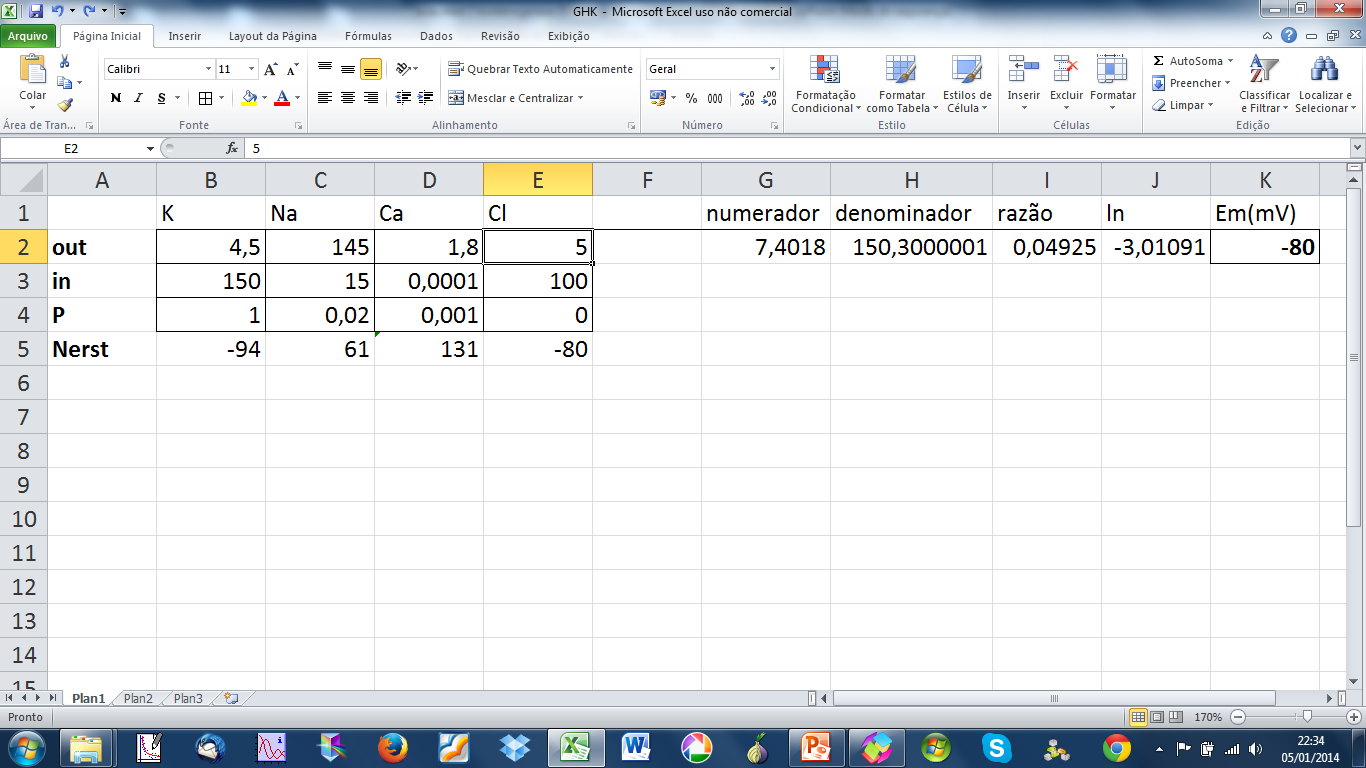The height and width of the screenshot is (768, 1366).
Task: Click the AutoSoma sigma icon
Action: 1158,61
